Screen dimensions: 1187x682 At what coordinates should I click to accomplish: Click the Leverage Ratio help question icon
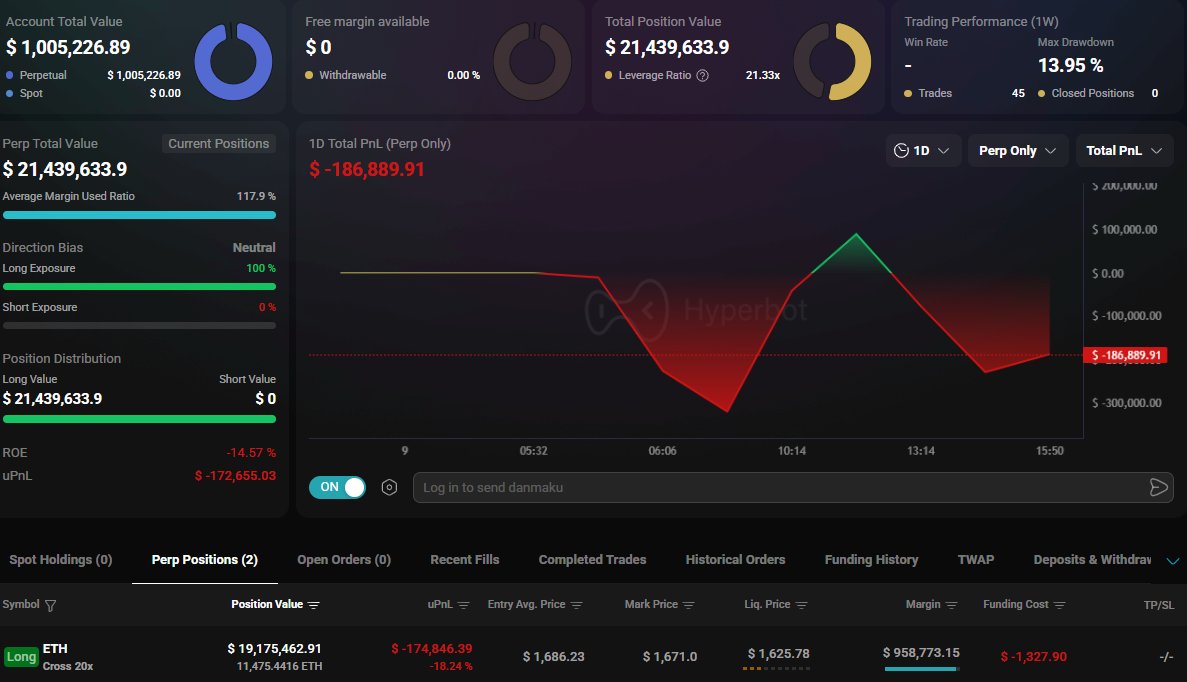tap(703, 75)
